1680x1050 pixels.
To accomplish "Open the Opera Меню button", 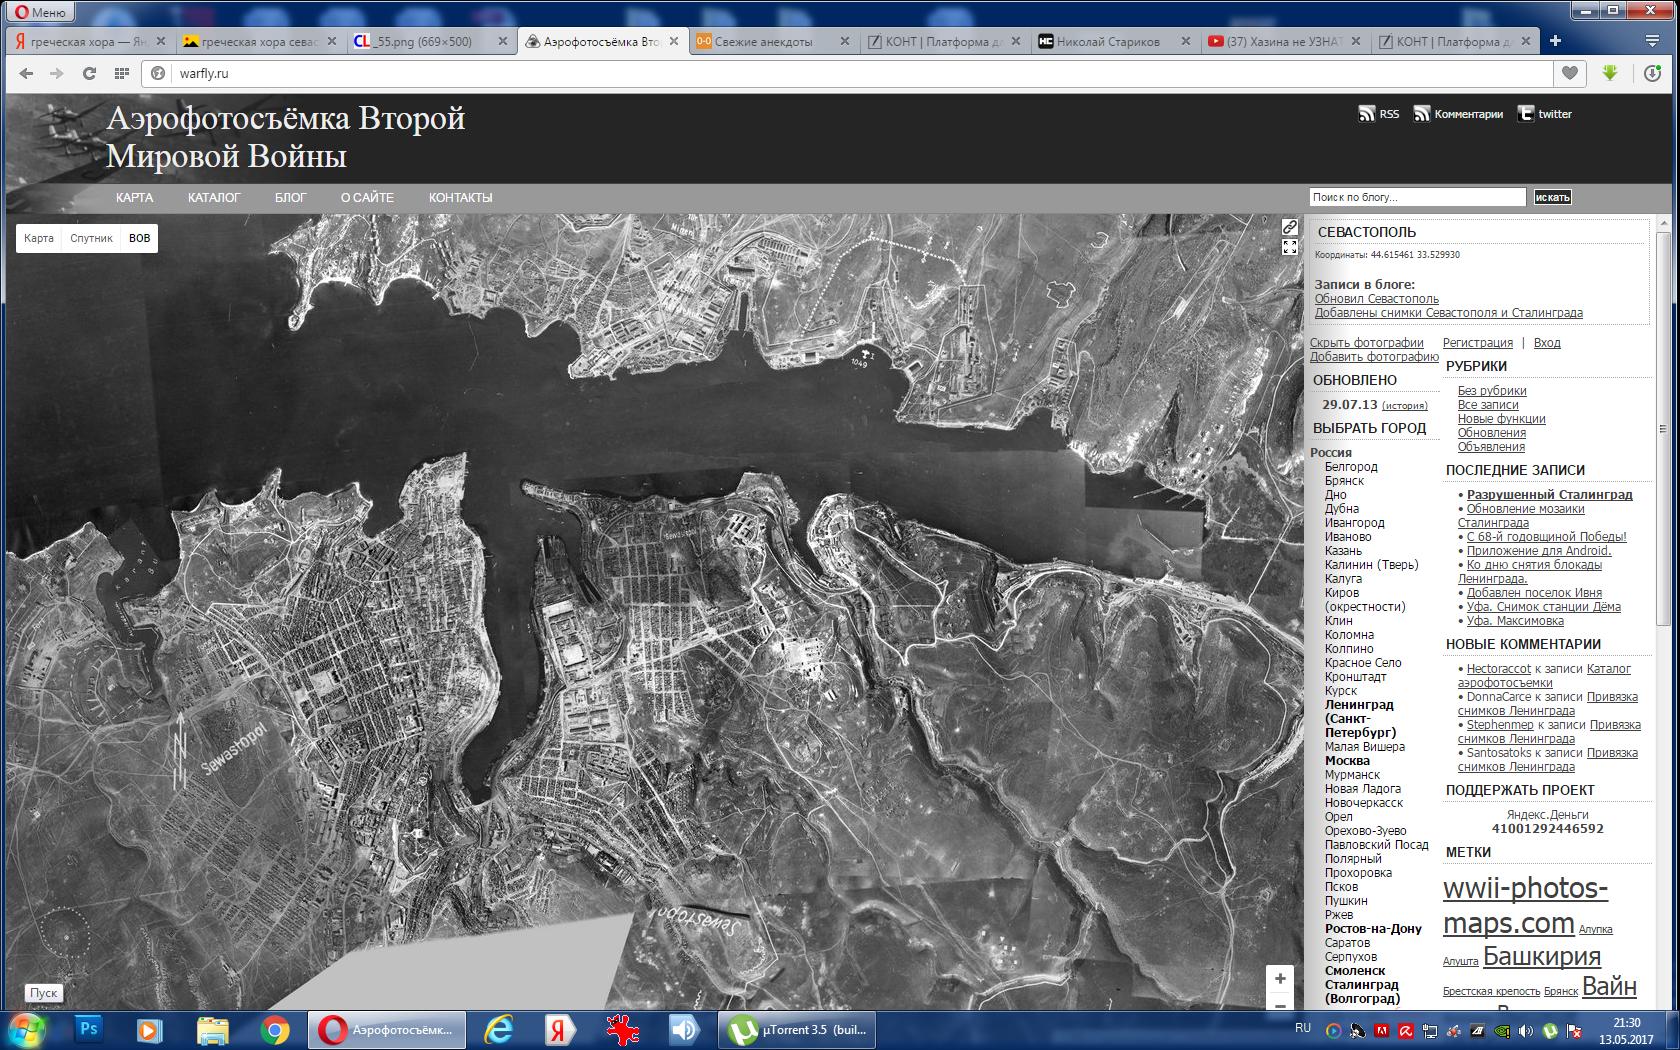I will (x=41, y=12).
